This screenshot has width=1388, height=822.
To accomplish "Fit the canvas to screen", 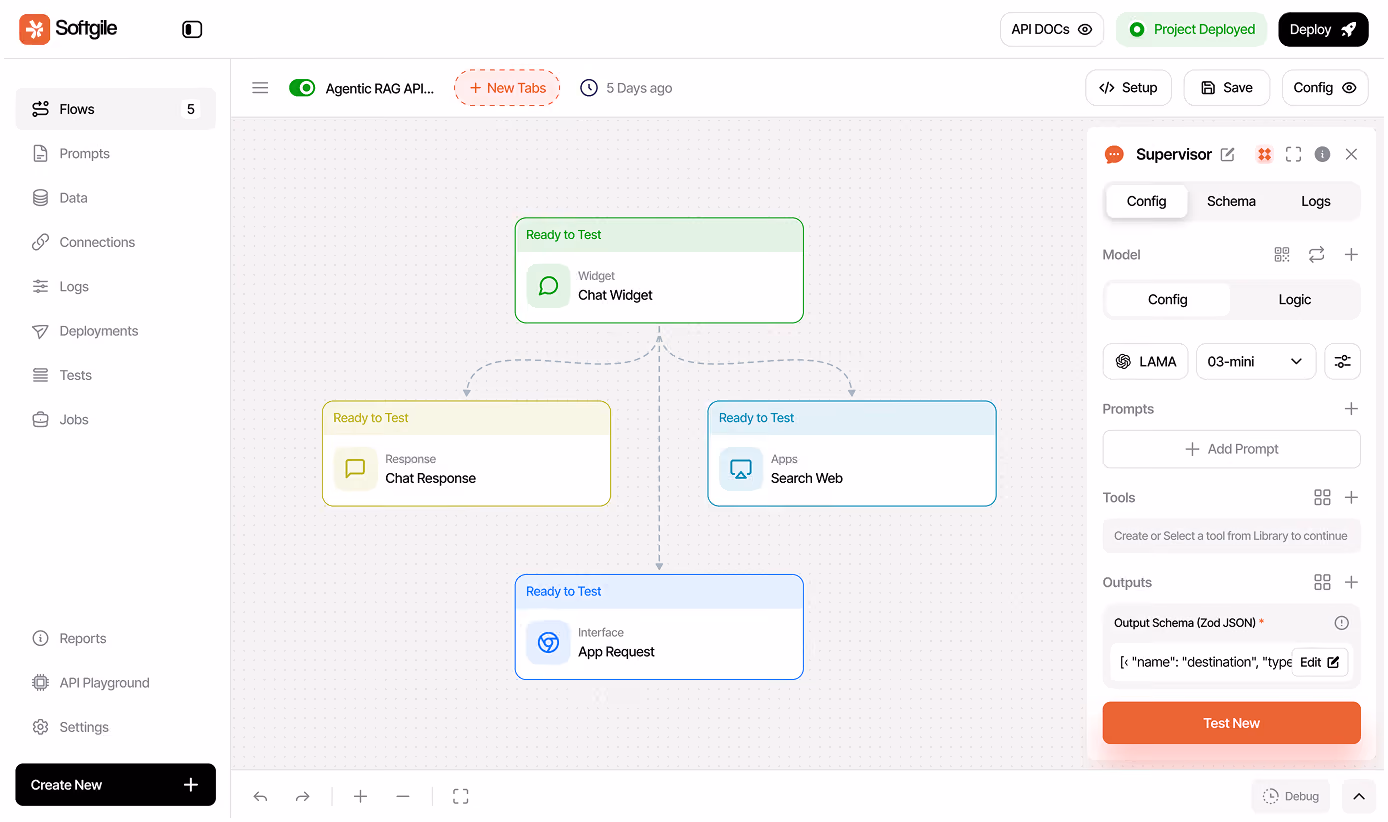I will point(460,797).
